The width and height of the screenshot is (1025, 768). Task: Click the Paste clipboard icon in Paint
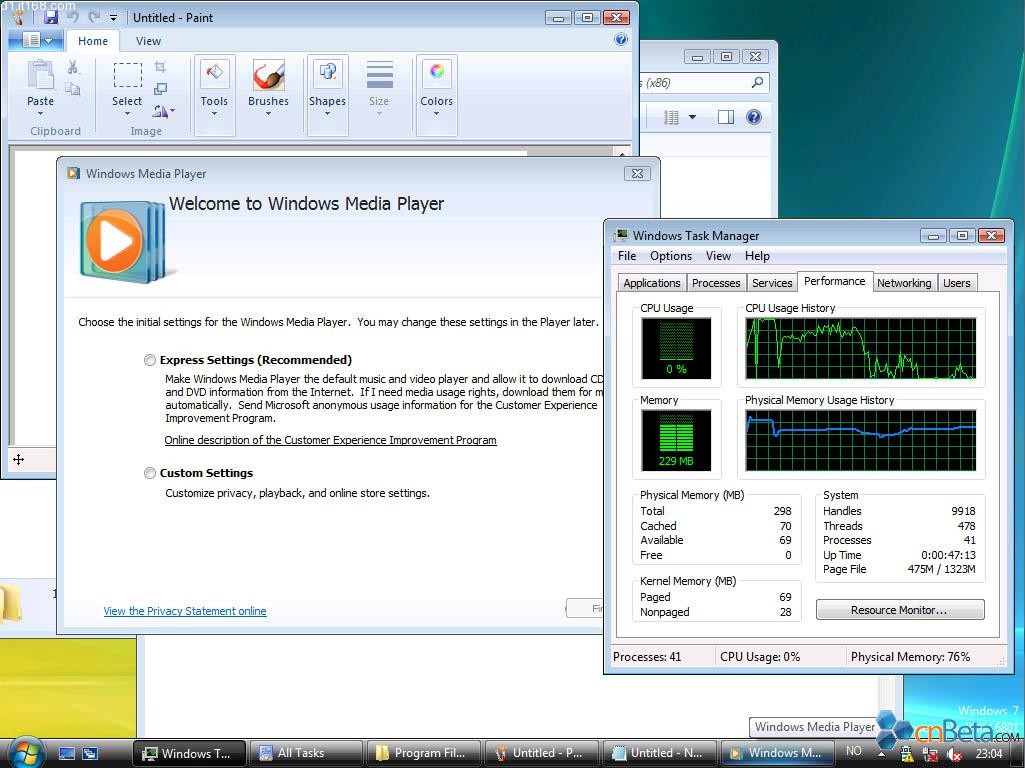(41, 75)
